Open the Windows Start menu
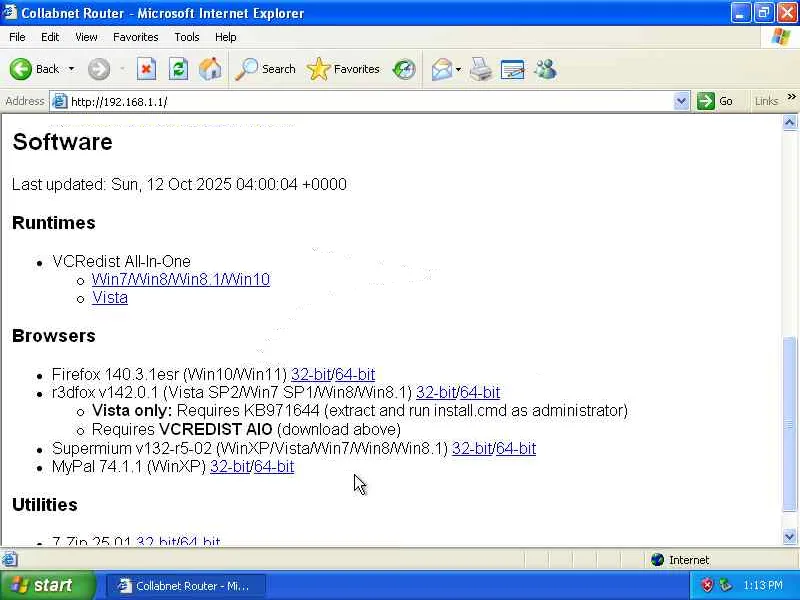Viewport: 800px width, 600px height. 47,585
